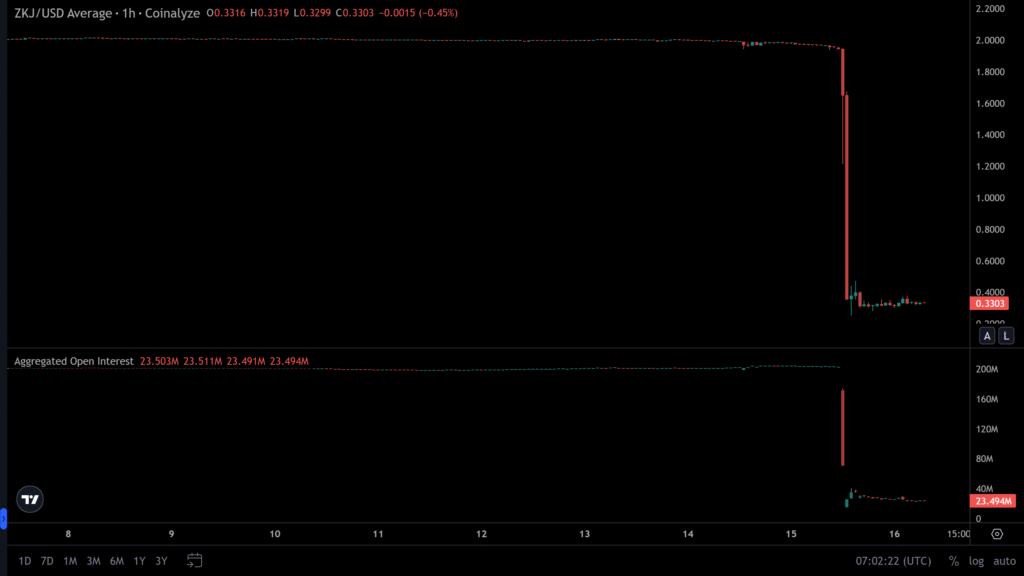
Task: Choose the 1Y date range
Action: point(139,561)
